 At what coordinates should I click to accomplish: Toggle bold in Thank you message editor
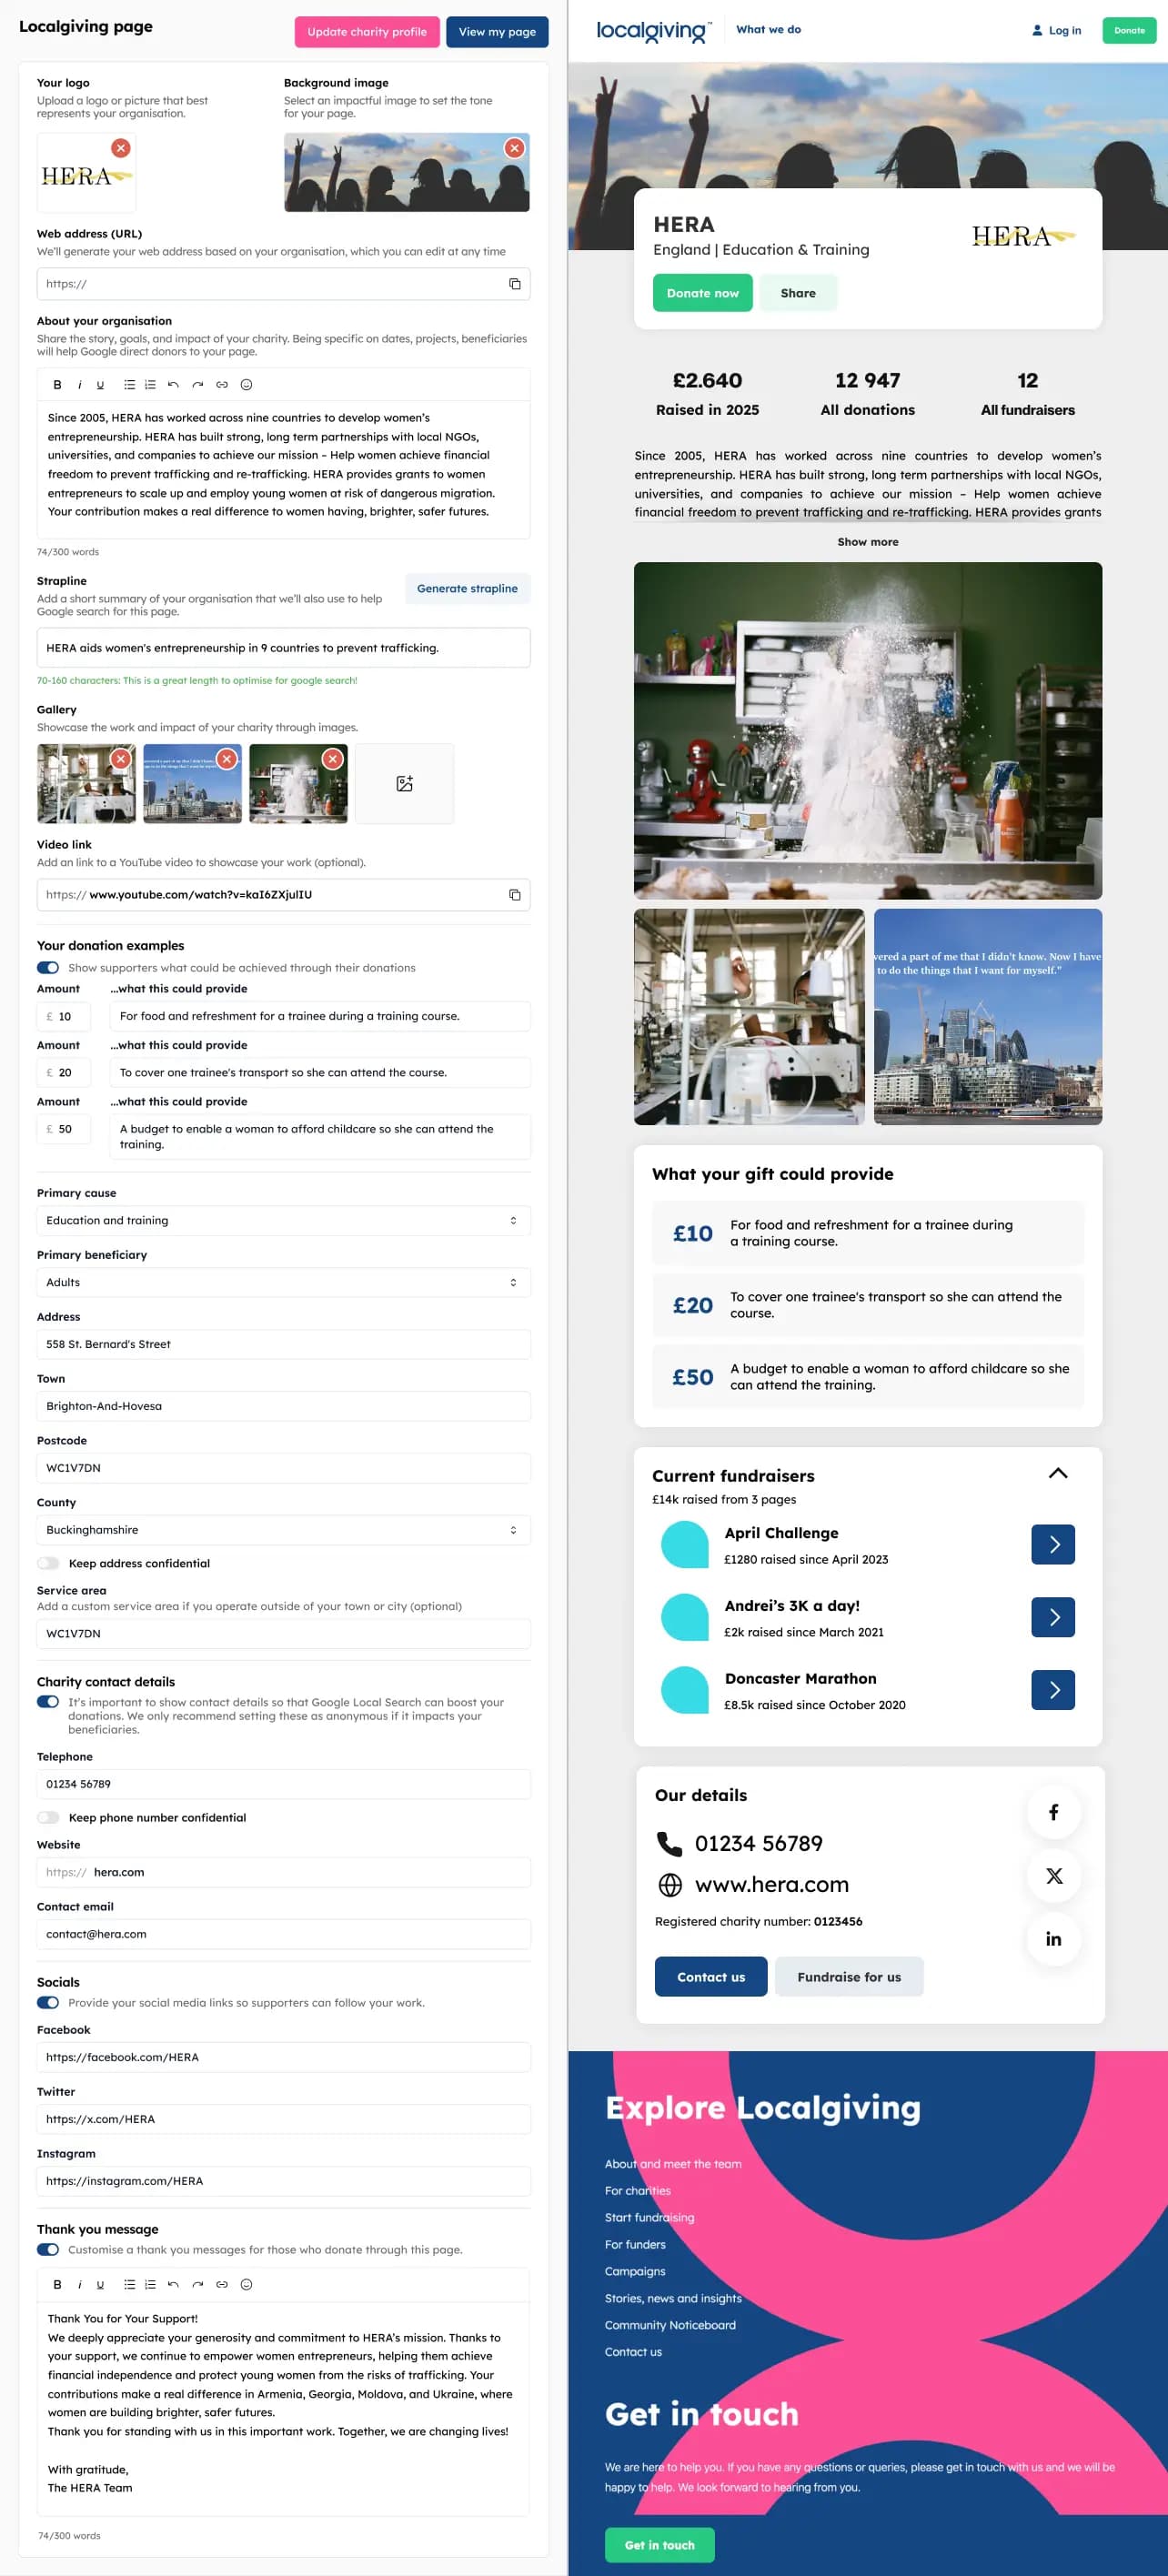(x=57, y=2285)
